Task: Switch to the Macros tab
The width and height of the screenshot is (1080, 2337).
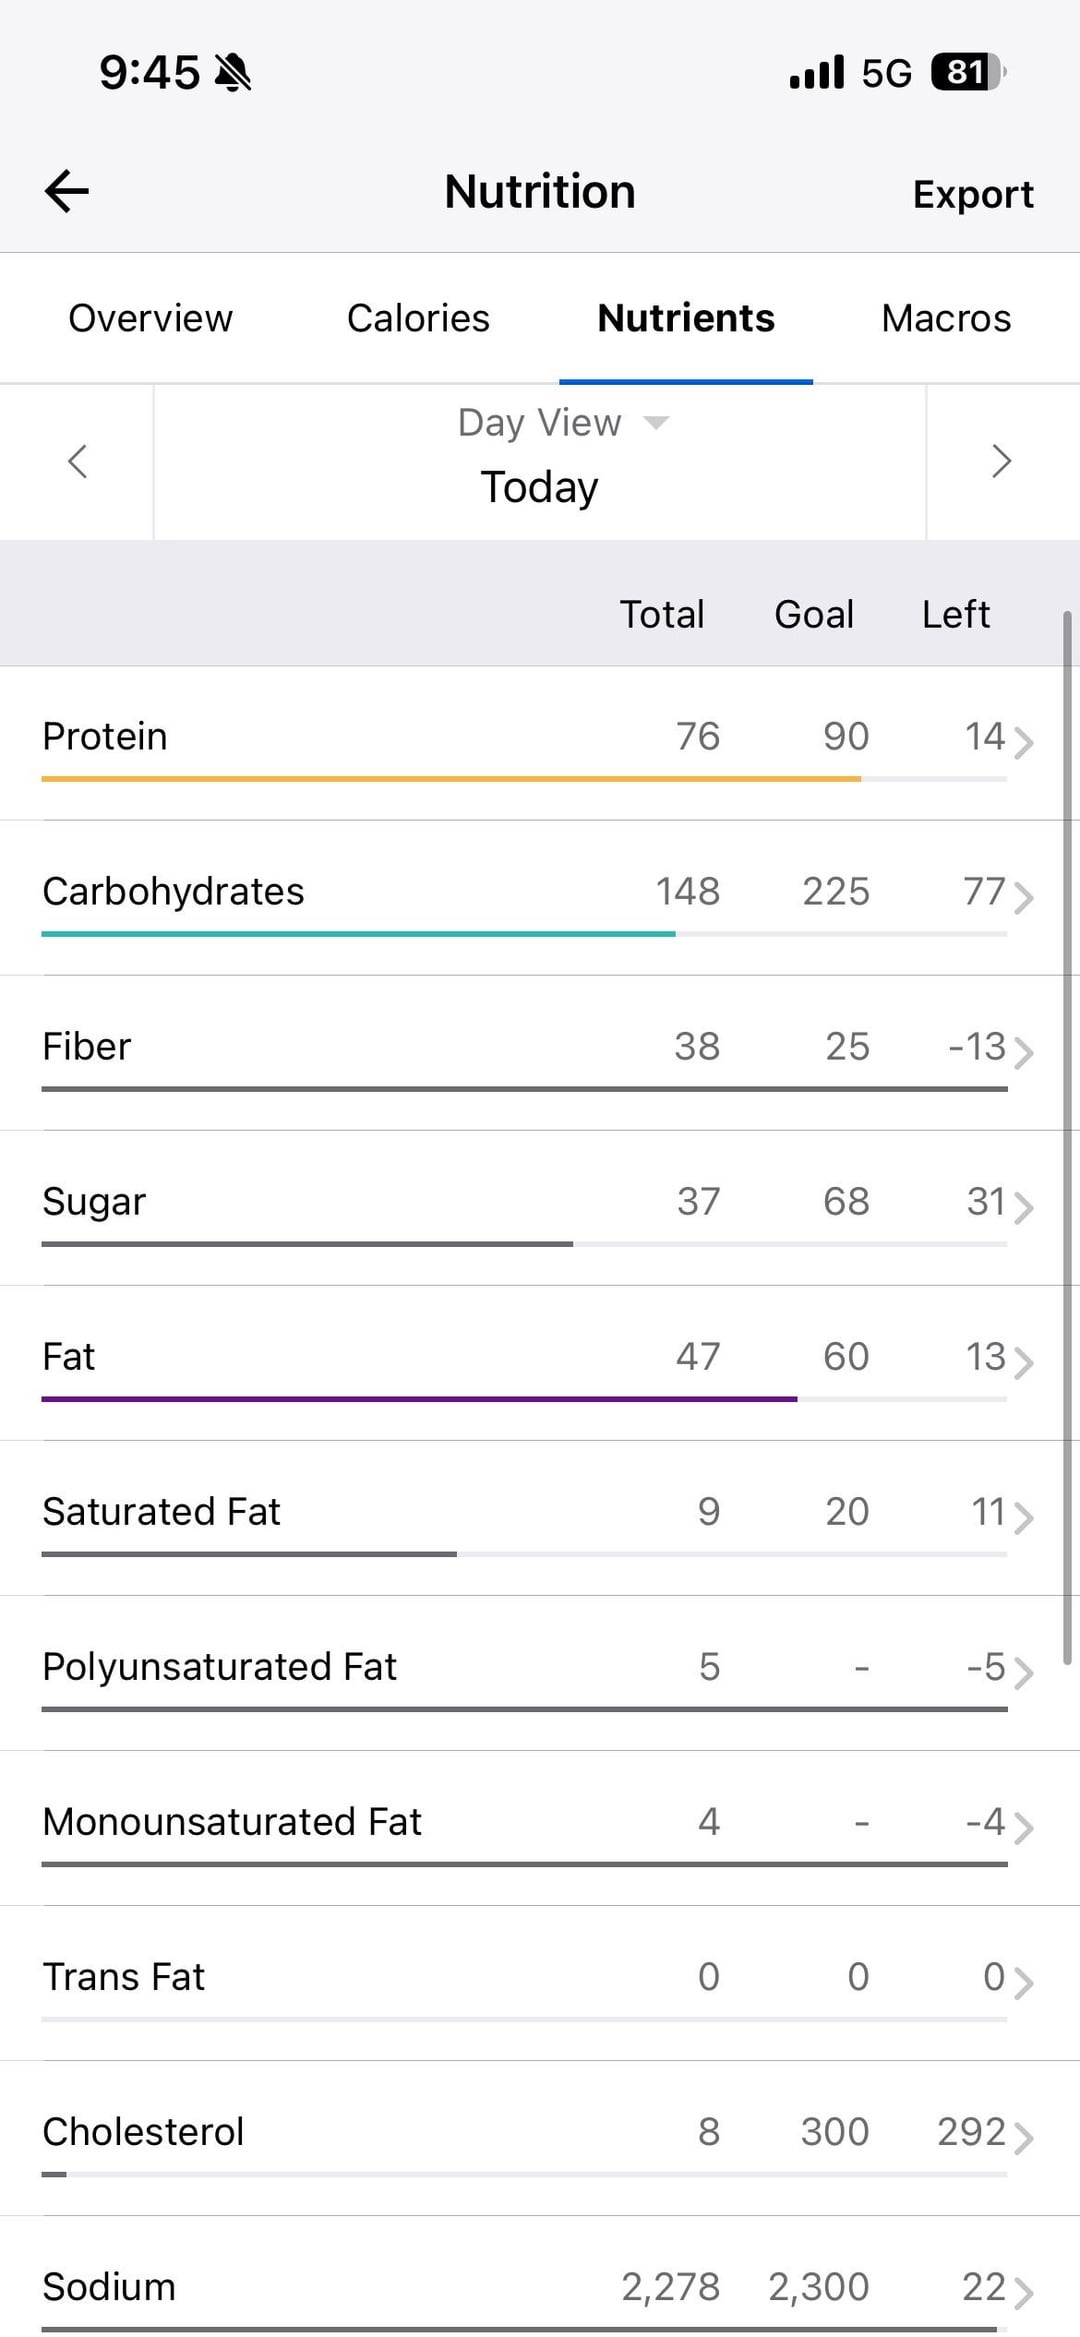Action: click(946, 318)
